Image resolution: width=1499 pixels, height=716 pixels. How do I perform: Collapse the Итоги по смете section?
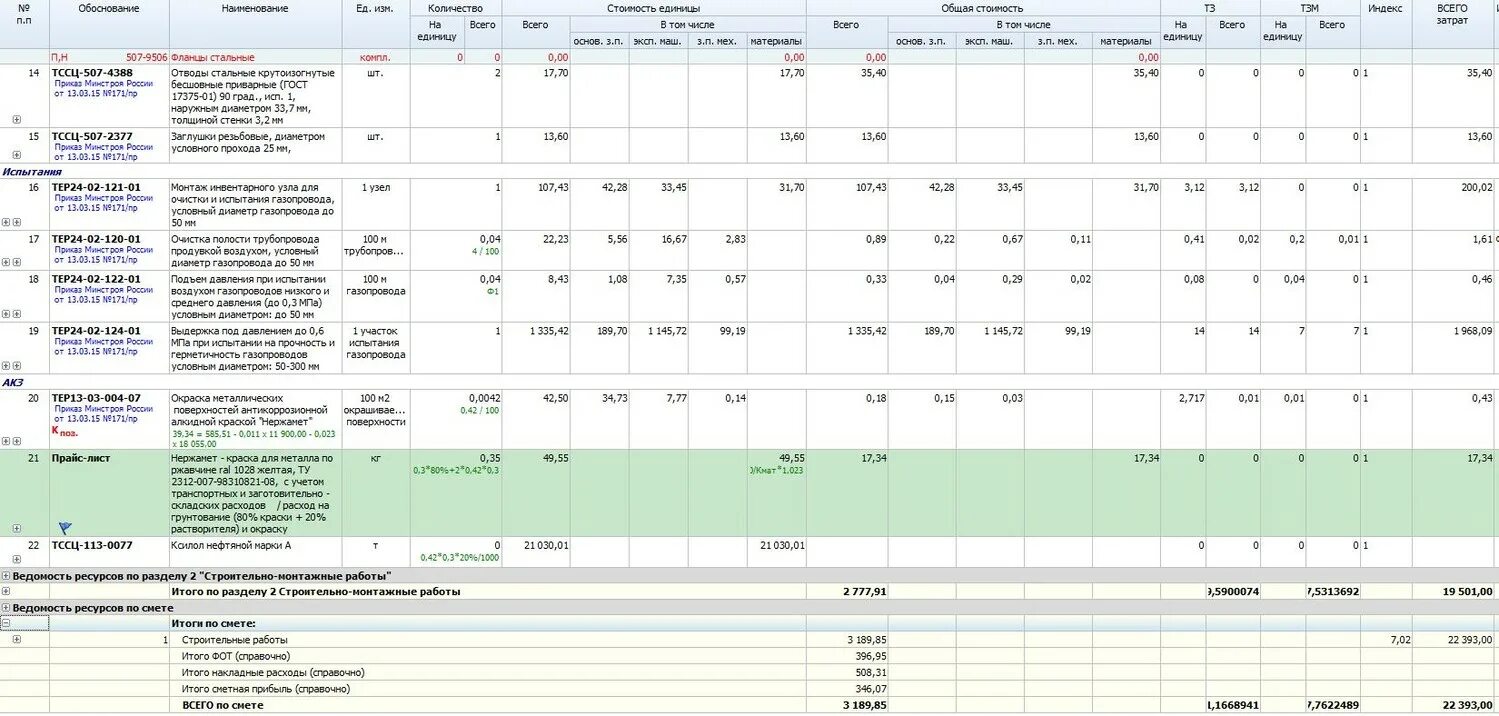point(6,623)
